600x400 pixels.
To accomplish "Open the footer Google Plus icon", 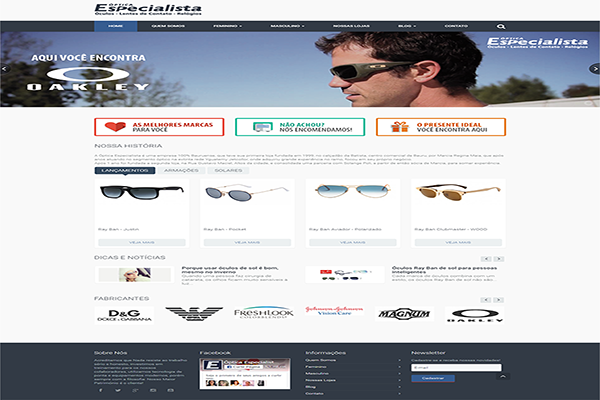I will pos(135,390).
